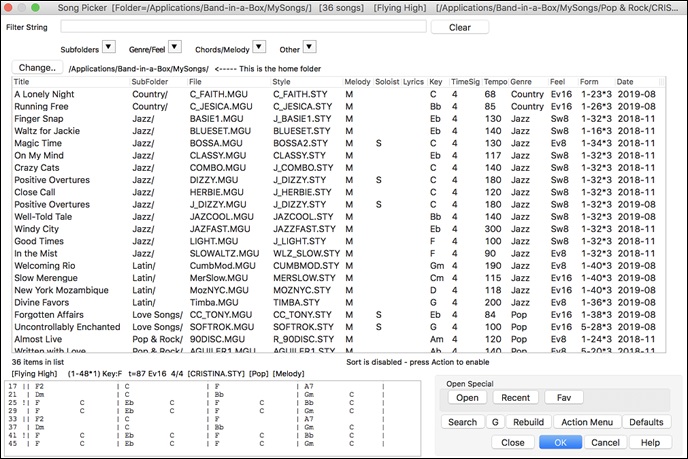The image size is (688, 459).
Task: Rebuild the song list
Action: [x=528, y=422]
